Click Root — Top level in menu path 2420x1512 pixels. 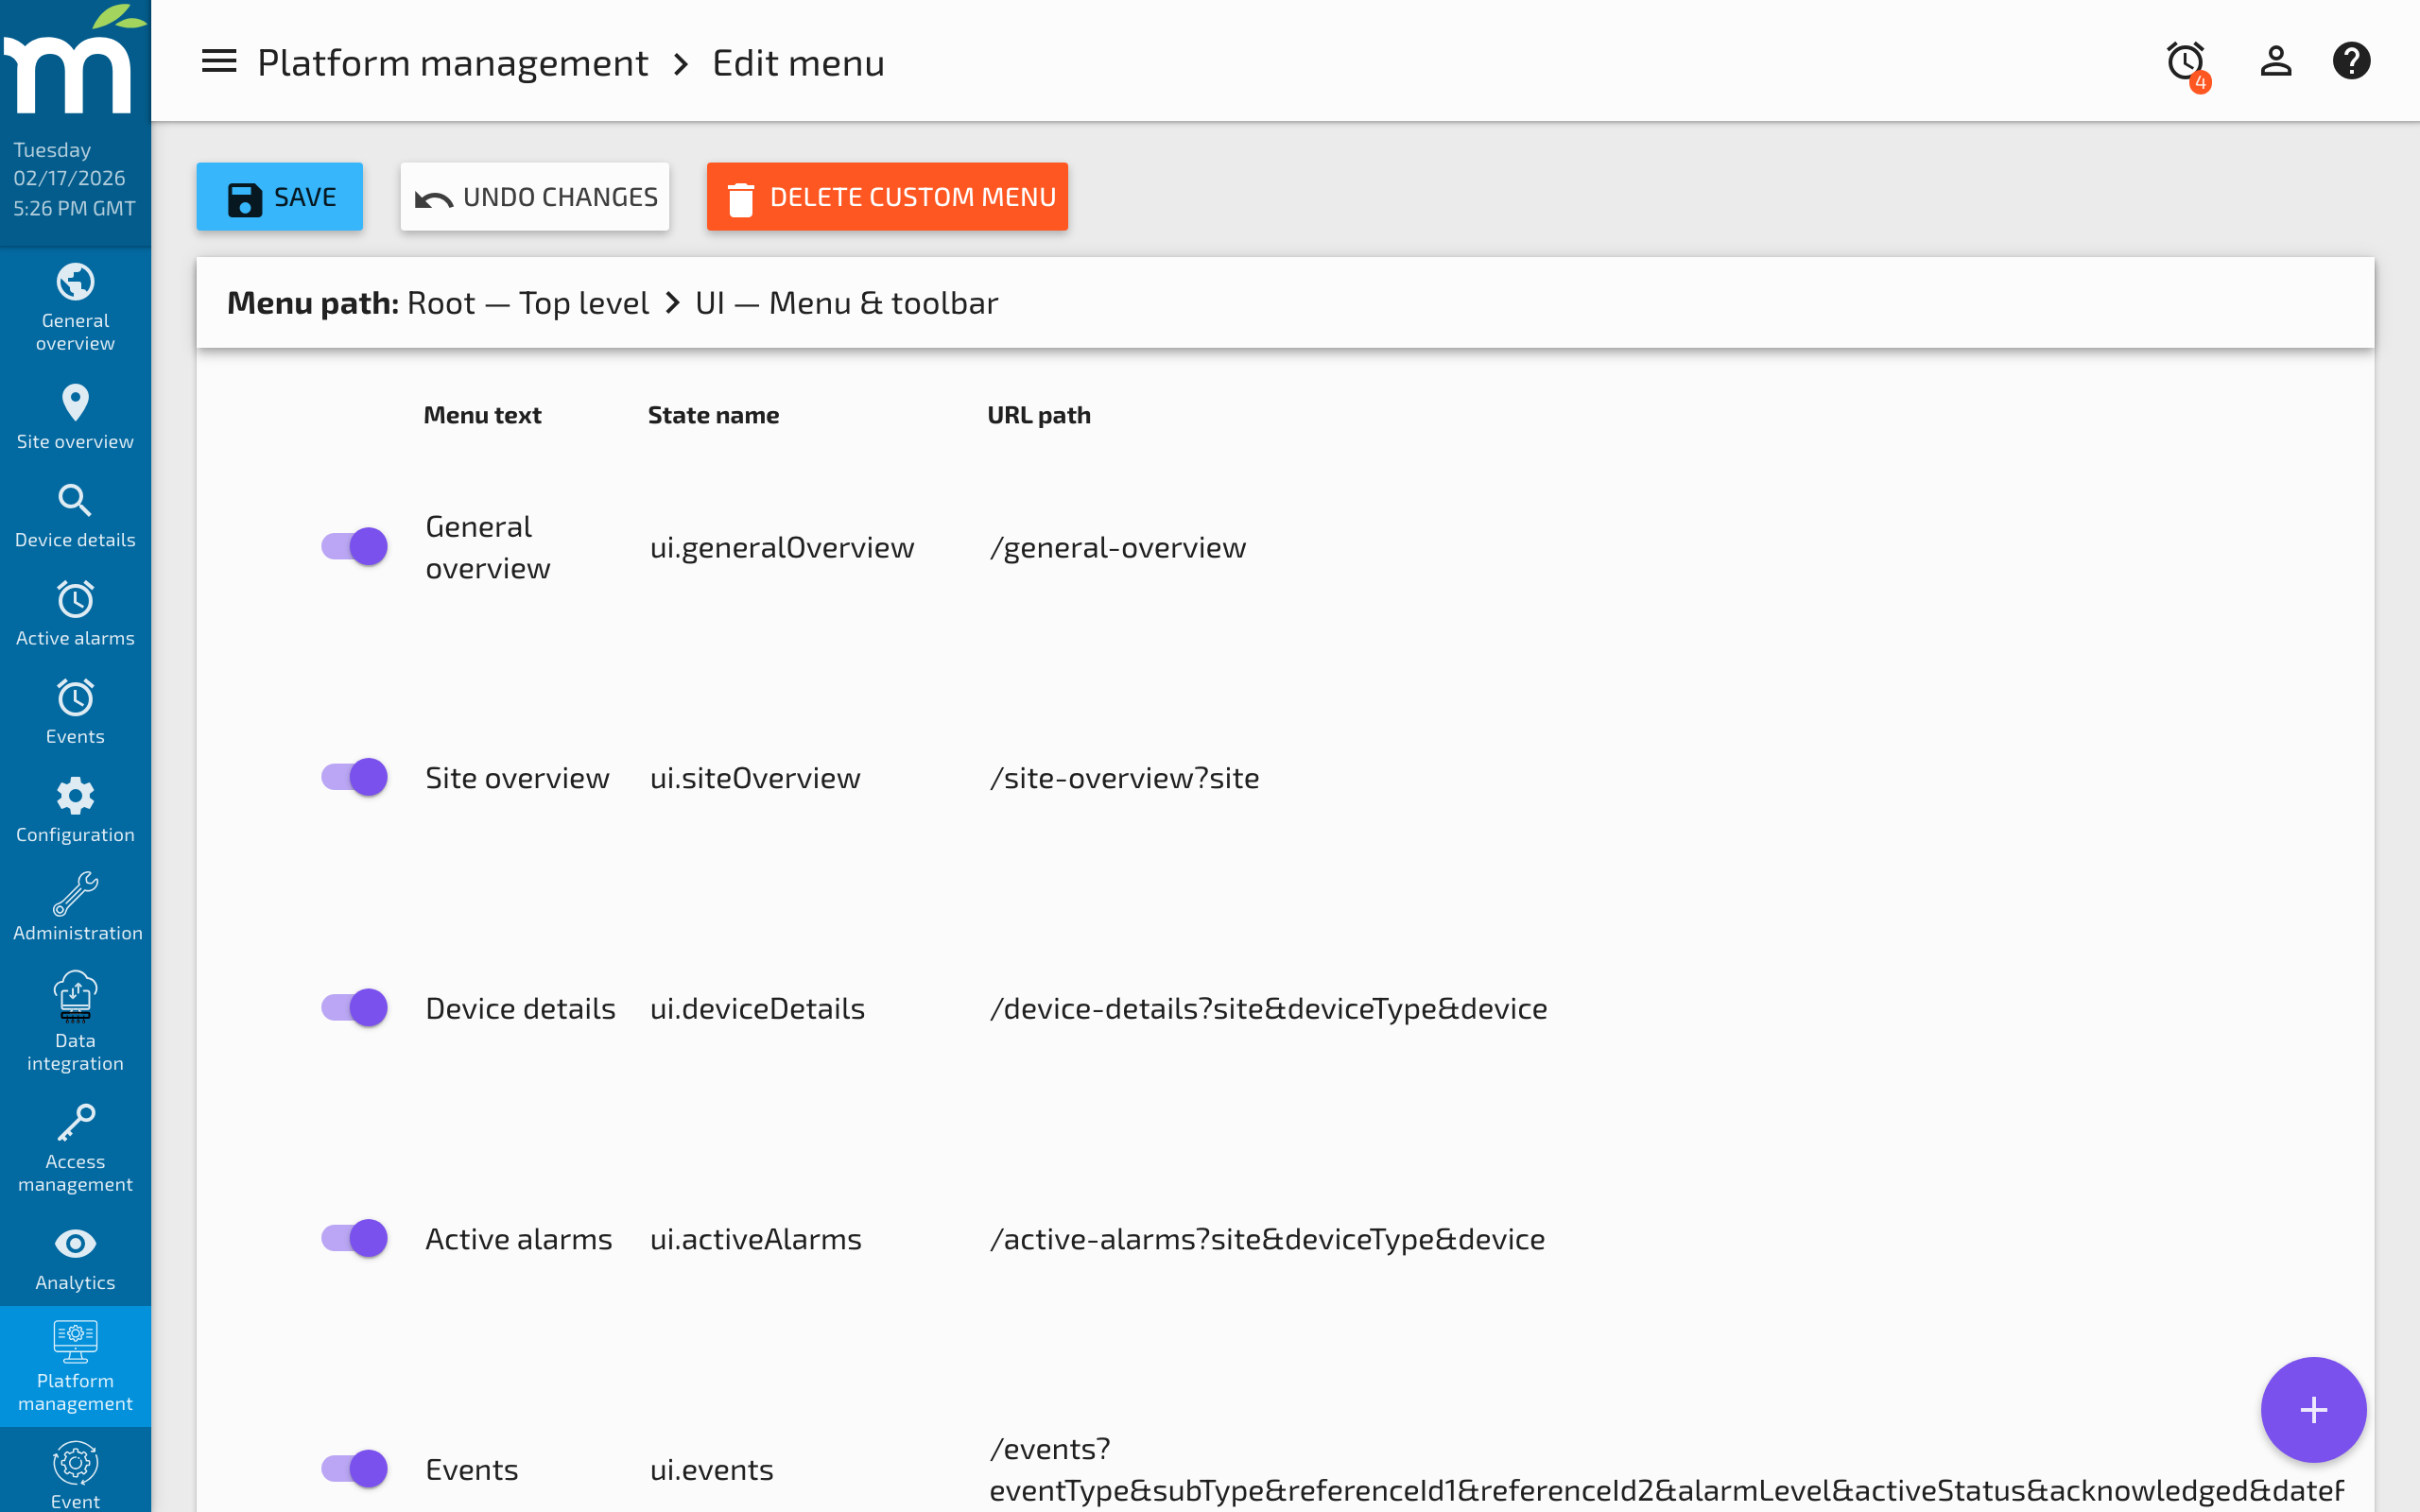528,303
